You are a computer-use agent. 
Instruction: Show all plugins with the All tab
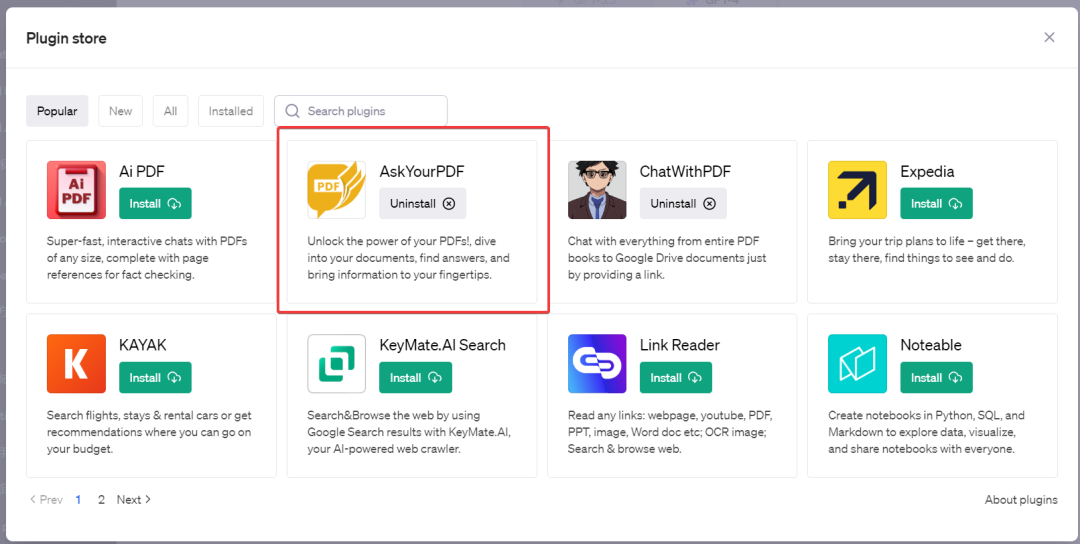click(x=170, y=111)
